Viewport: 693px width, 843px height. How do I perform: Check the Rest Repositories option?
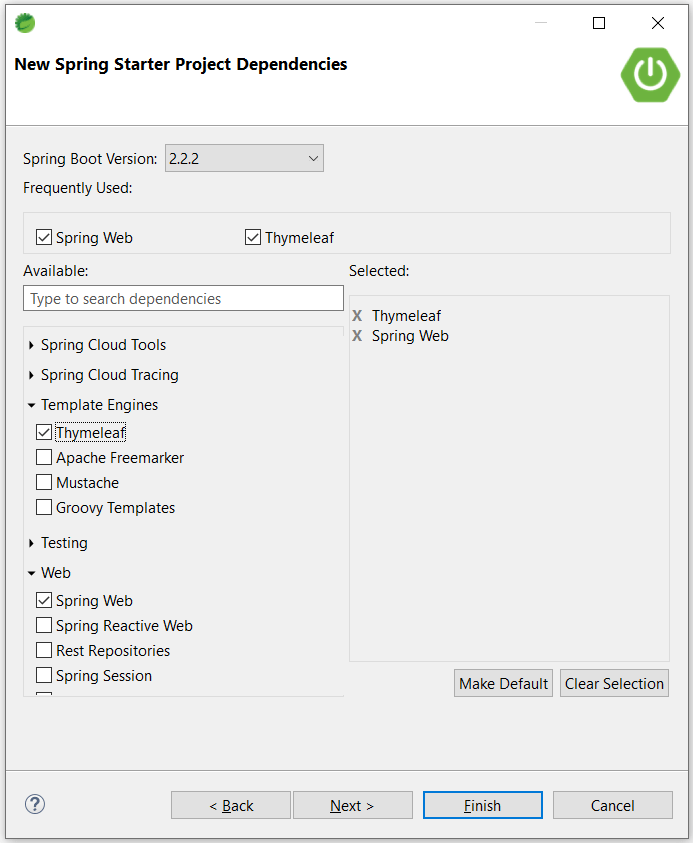point(43,650)
